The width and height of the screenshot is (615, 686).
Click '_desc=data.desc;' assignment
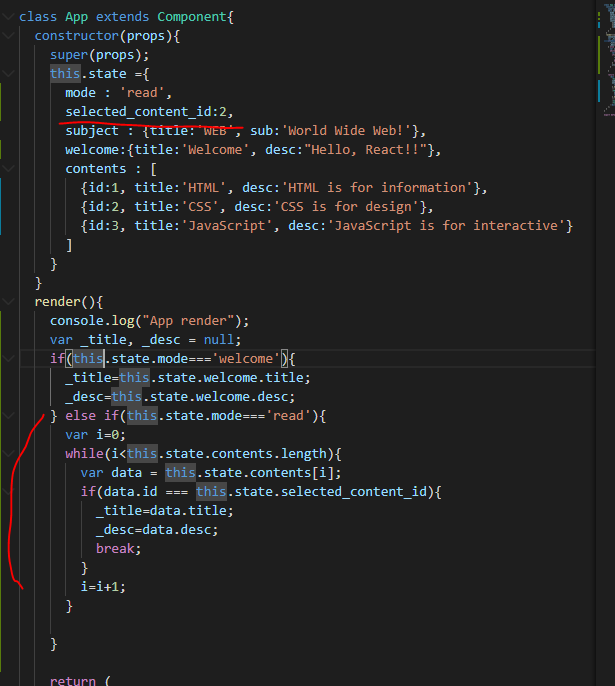[x=157, y=529]
